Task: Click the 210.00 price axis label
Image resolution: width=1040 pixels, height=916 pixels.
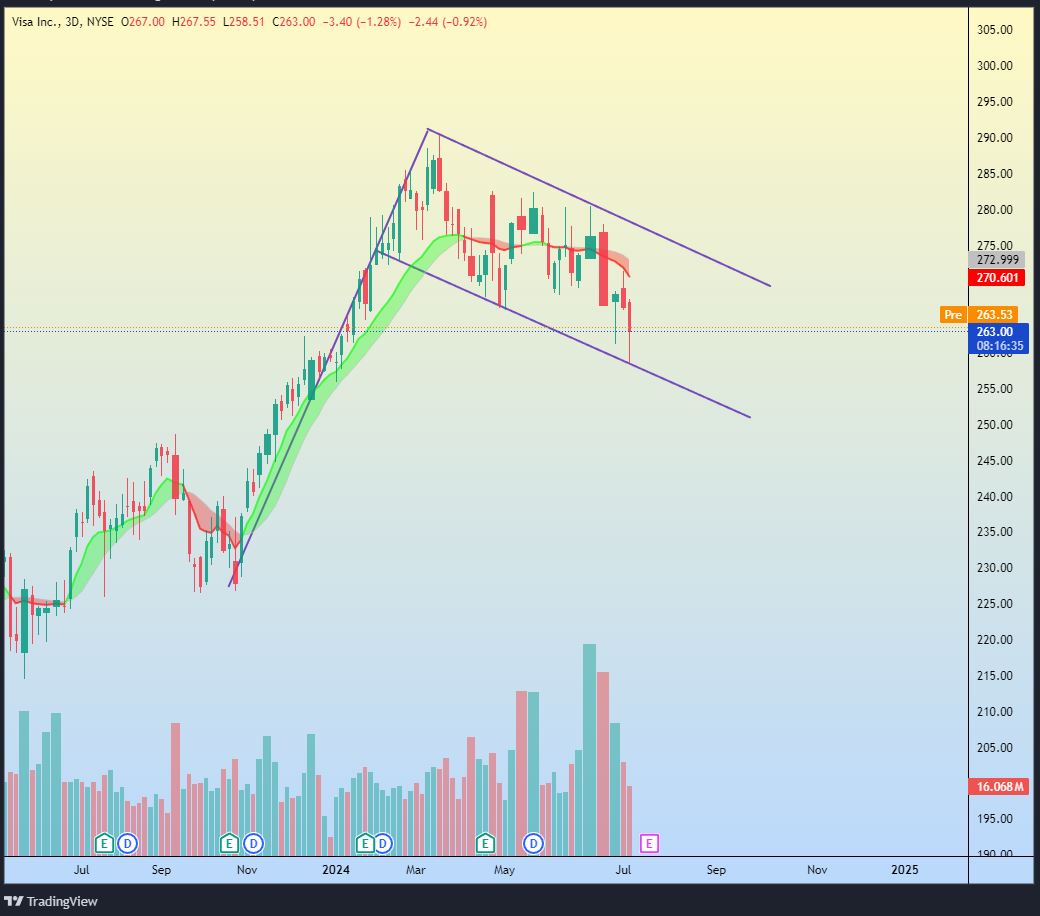Action: coord(994,712)
